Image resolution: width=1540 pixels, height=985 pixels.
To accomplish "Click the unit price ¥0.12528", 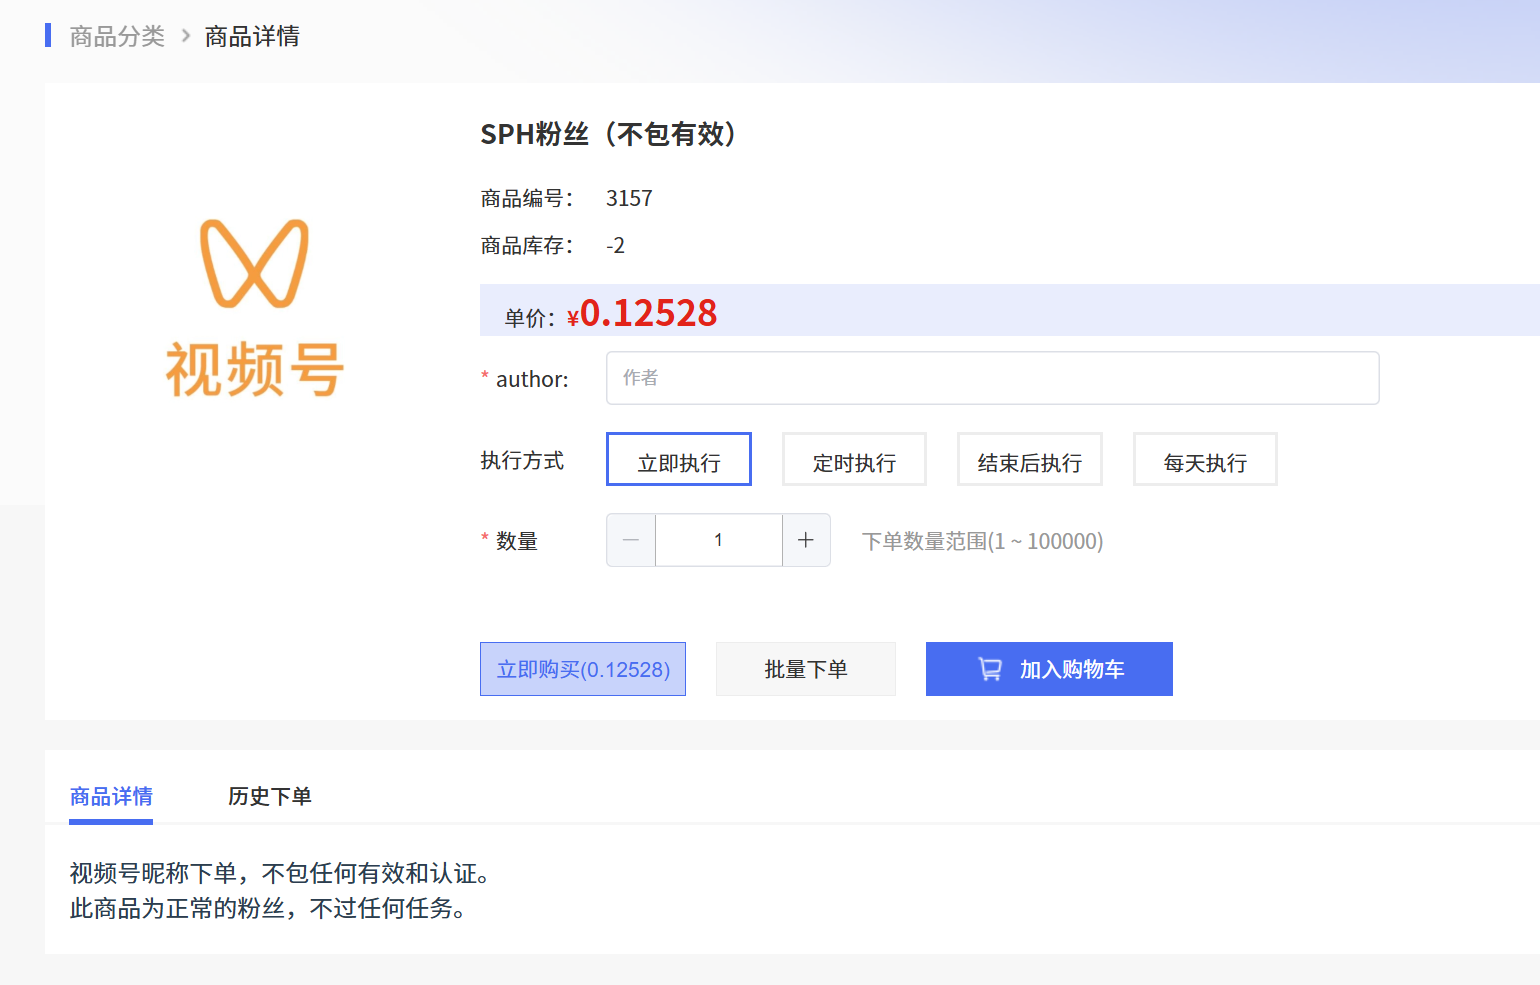I will pyautogui.click(x=642, y=314).
